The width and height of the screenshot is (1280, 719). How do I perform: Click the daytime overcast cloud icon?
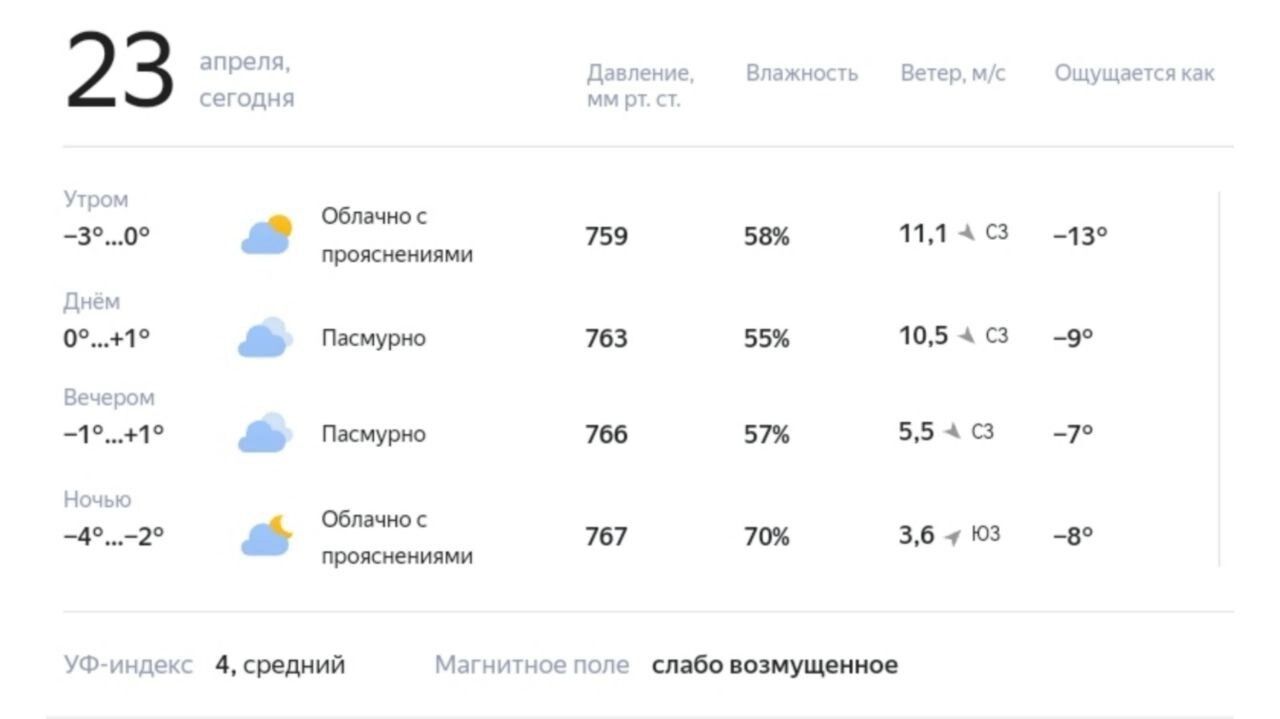[x=265, y=337]
